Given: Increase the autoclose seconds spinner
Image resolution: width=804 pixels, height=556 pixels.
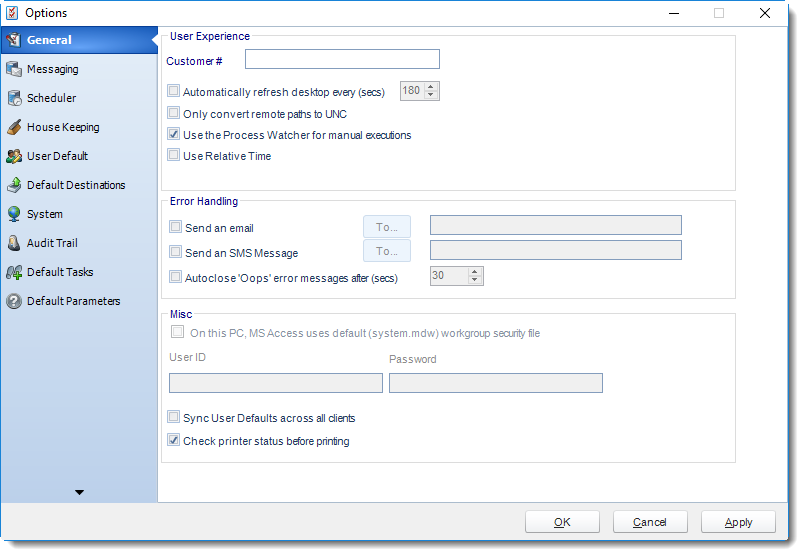Looking at the screenshot, I should (x=475, y=271).
